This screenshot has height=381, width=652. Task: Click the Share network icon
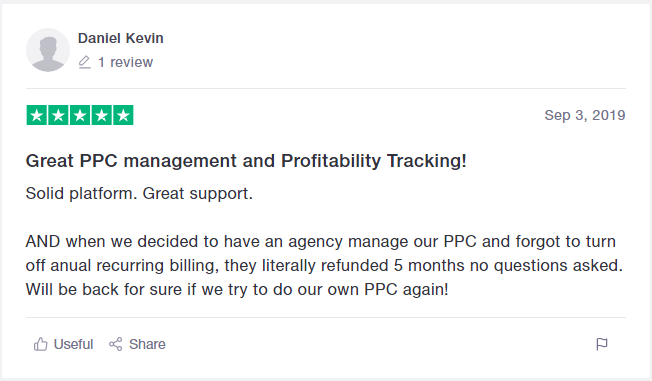point(116,344)
